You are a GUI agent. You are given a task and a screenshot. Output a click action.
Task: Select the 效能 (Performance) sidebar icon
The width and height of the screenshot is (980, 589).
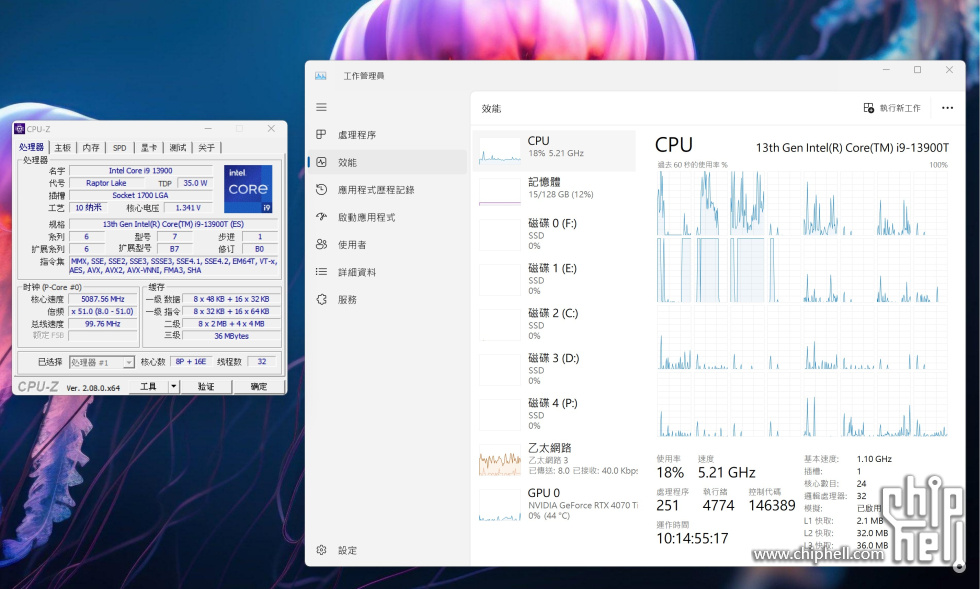pyautogui.click(x=321, y=162)
